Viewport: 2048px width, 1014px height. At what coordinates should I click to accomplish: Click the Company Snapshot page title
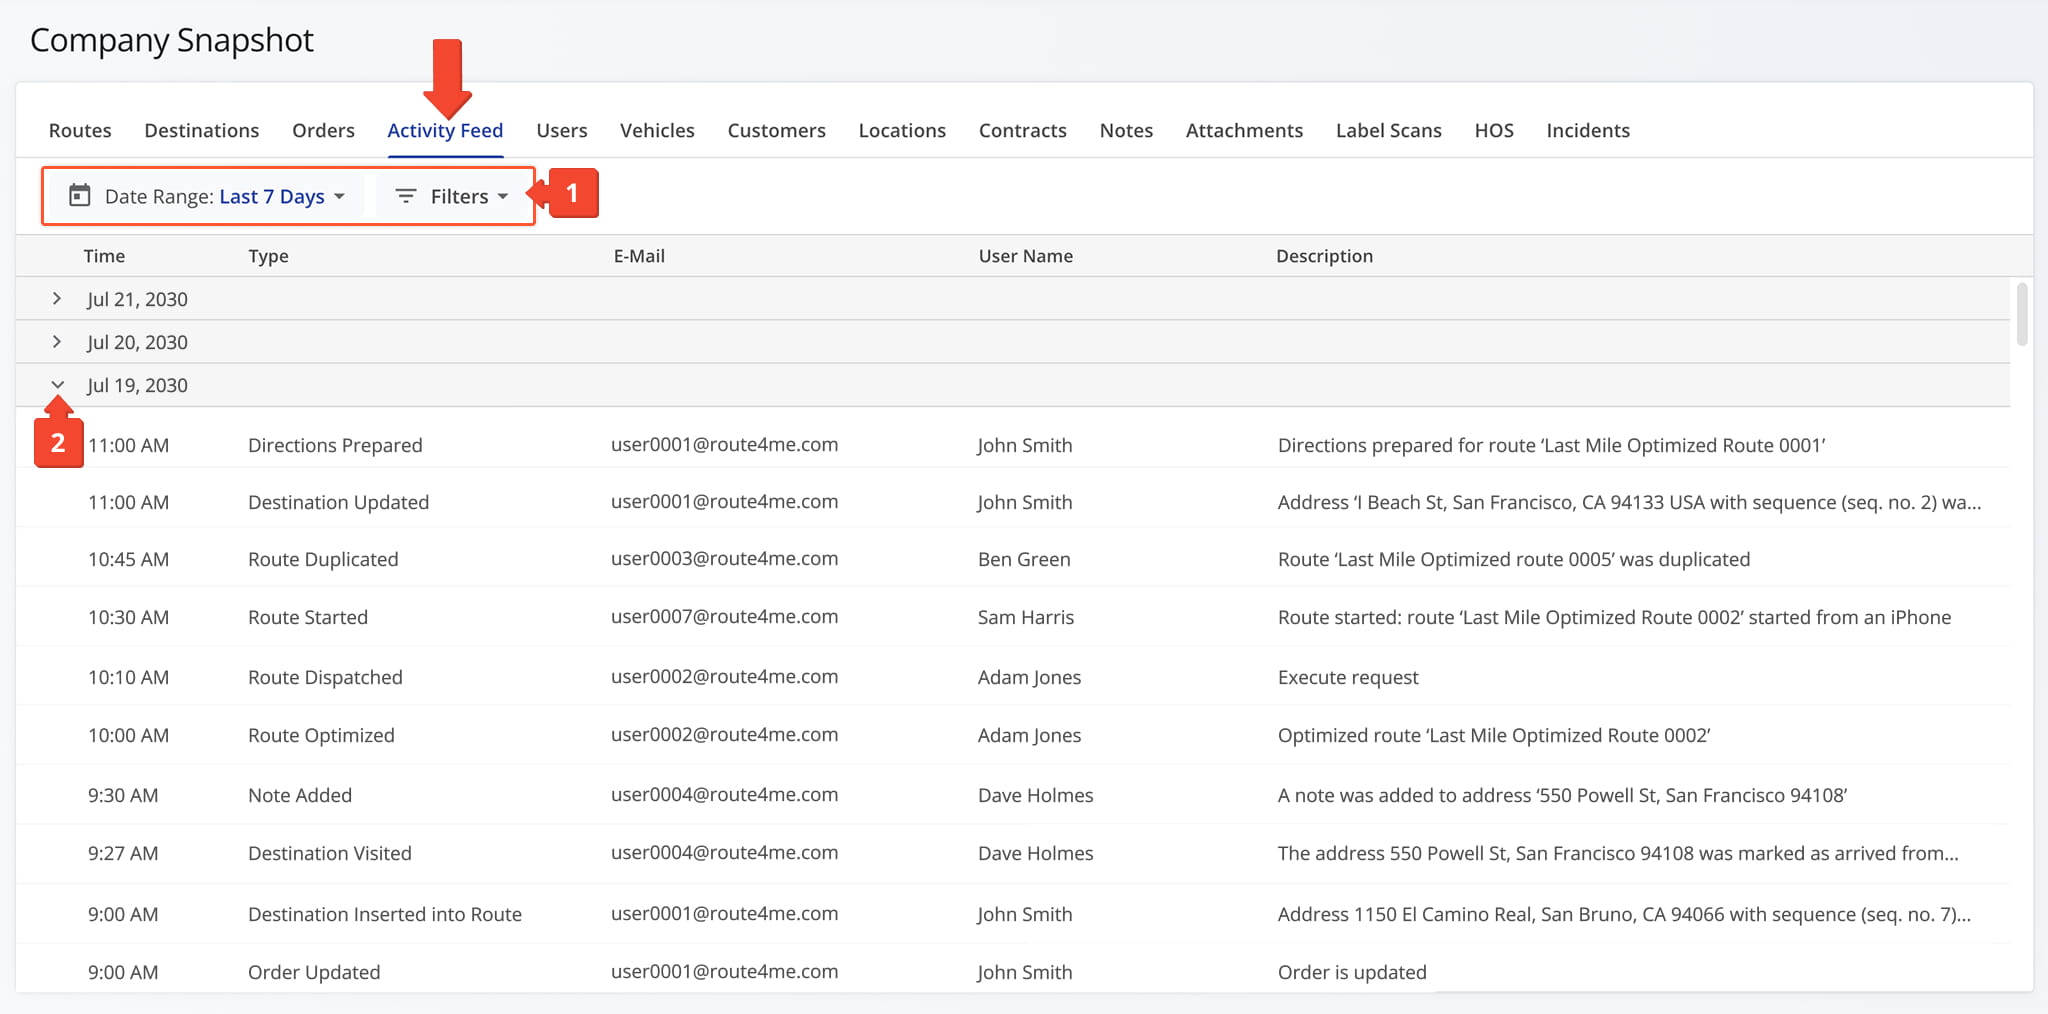point(172,40)
